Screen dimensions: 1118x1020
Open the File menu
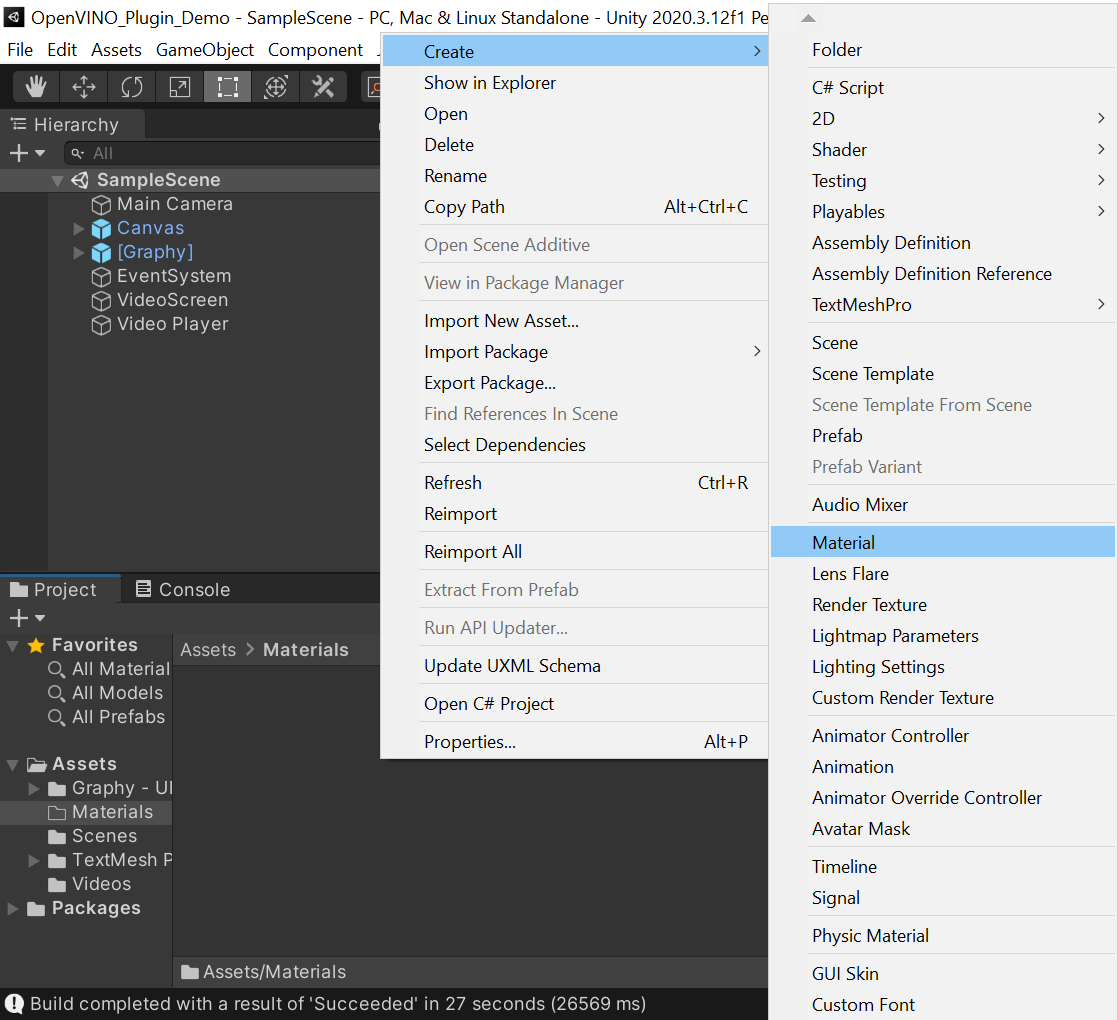point(20,50)
